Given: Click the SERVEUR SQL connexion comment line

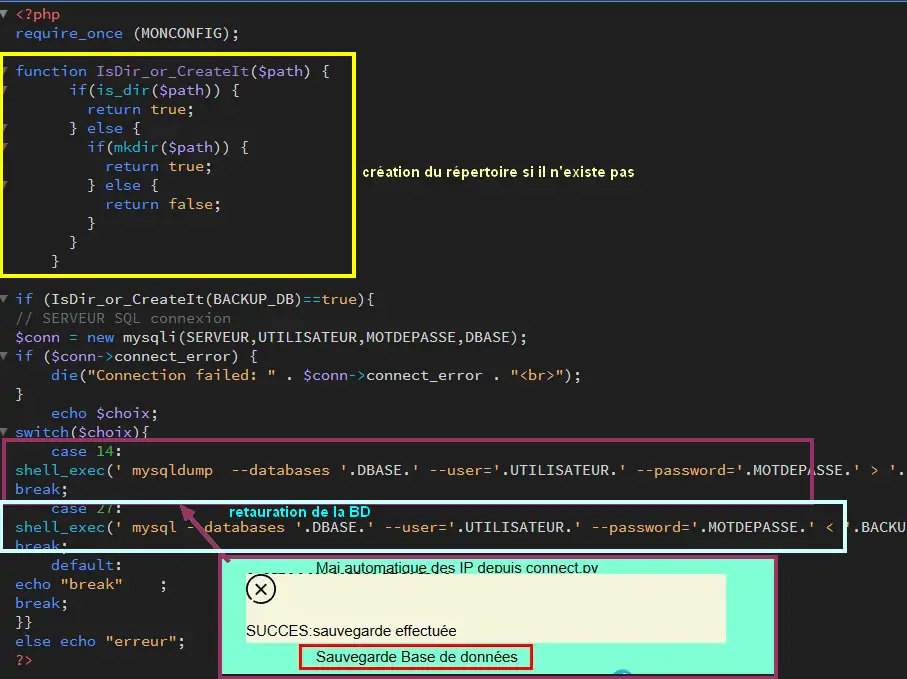Looking at the screenshot, I should pyautogui.click(x=123, y=318).
